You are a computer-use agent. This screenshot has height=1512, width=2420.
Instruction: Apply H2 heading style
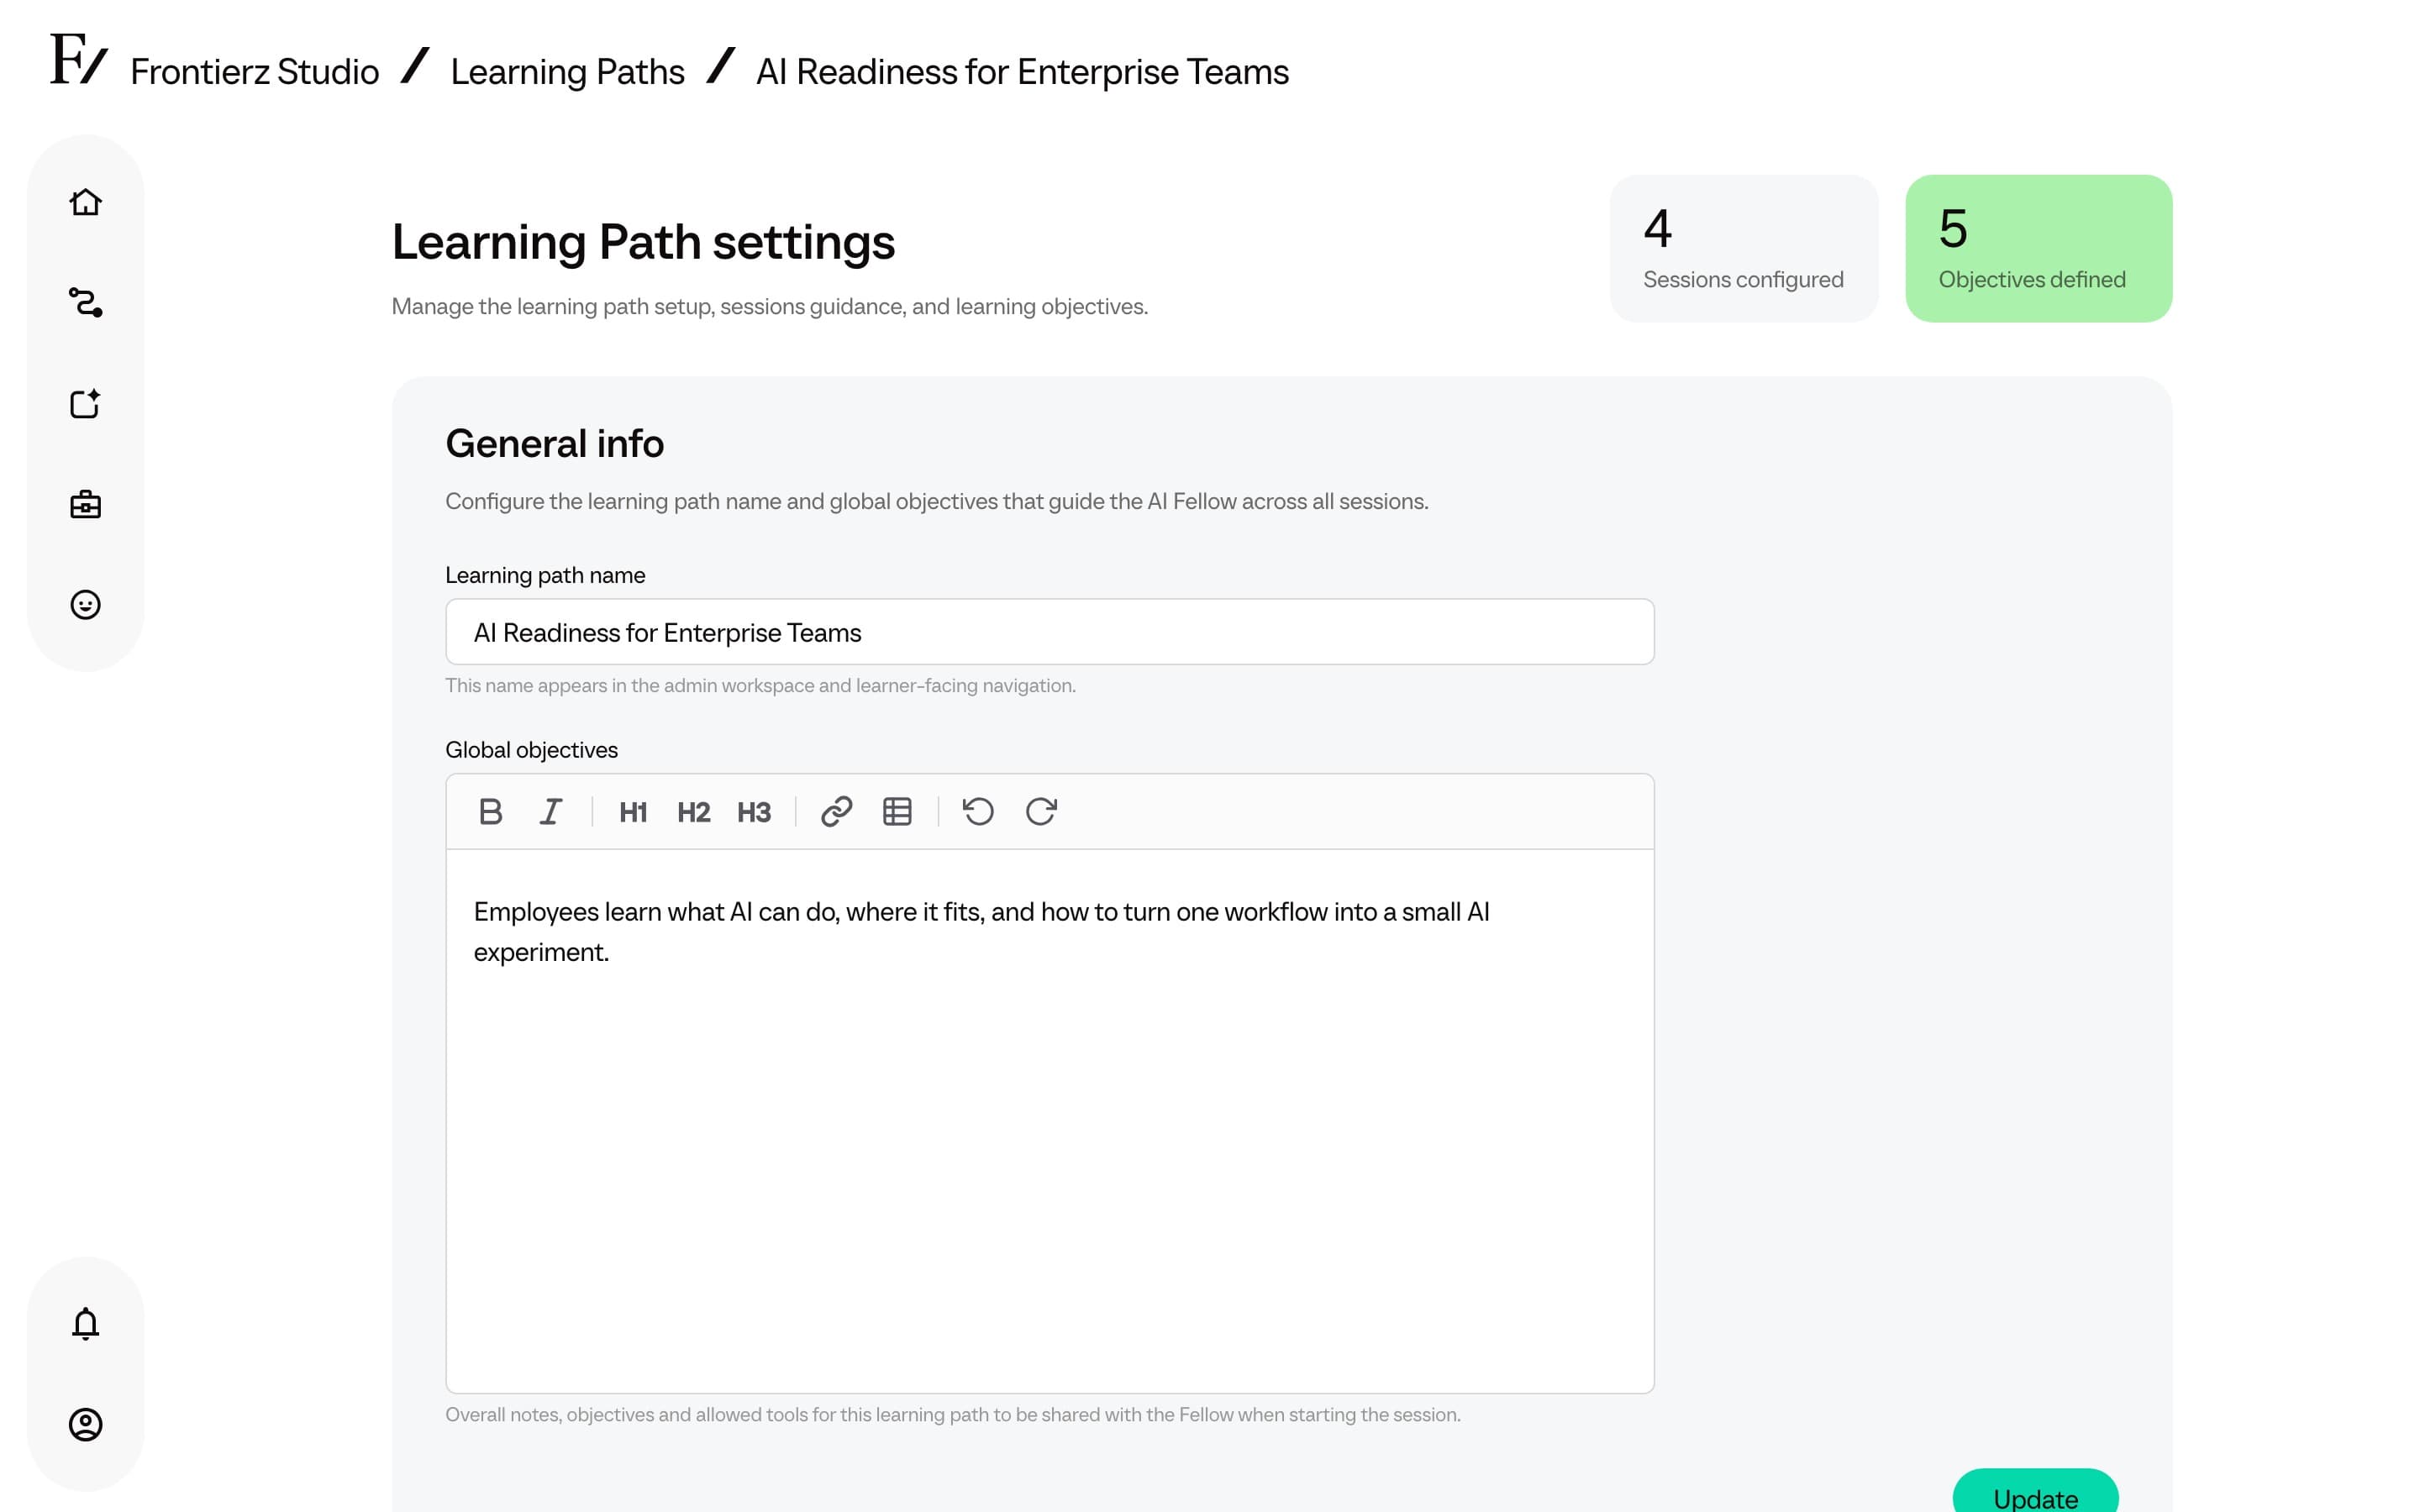click(693, 812)
